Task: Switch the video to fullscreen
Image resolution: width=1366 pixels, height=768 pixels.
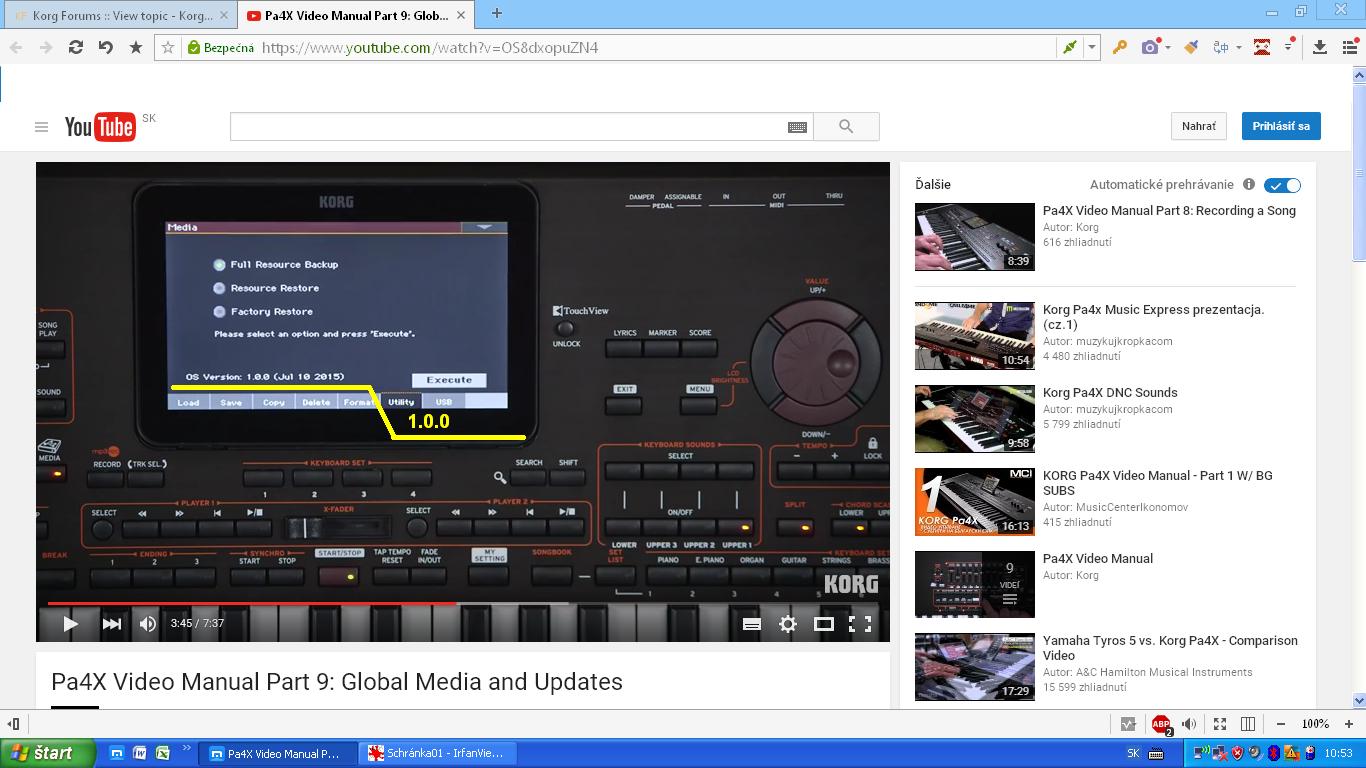Action: point(860,624)
